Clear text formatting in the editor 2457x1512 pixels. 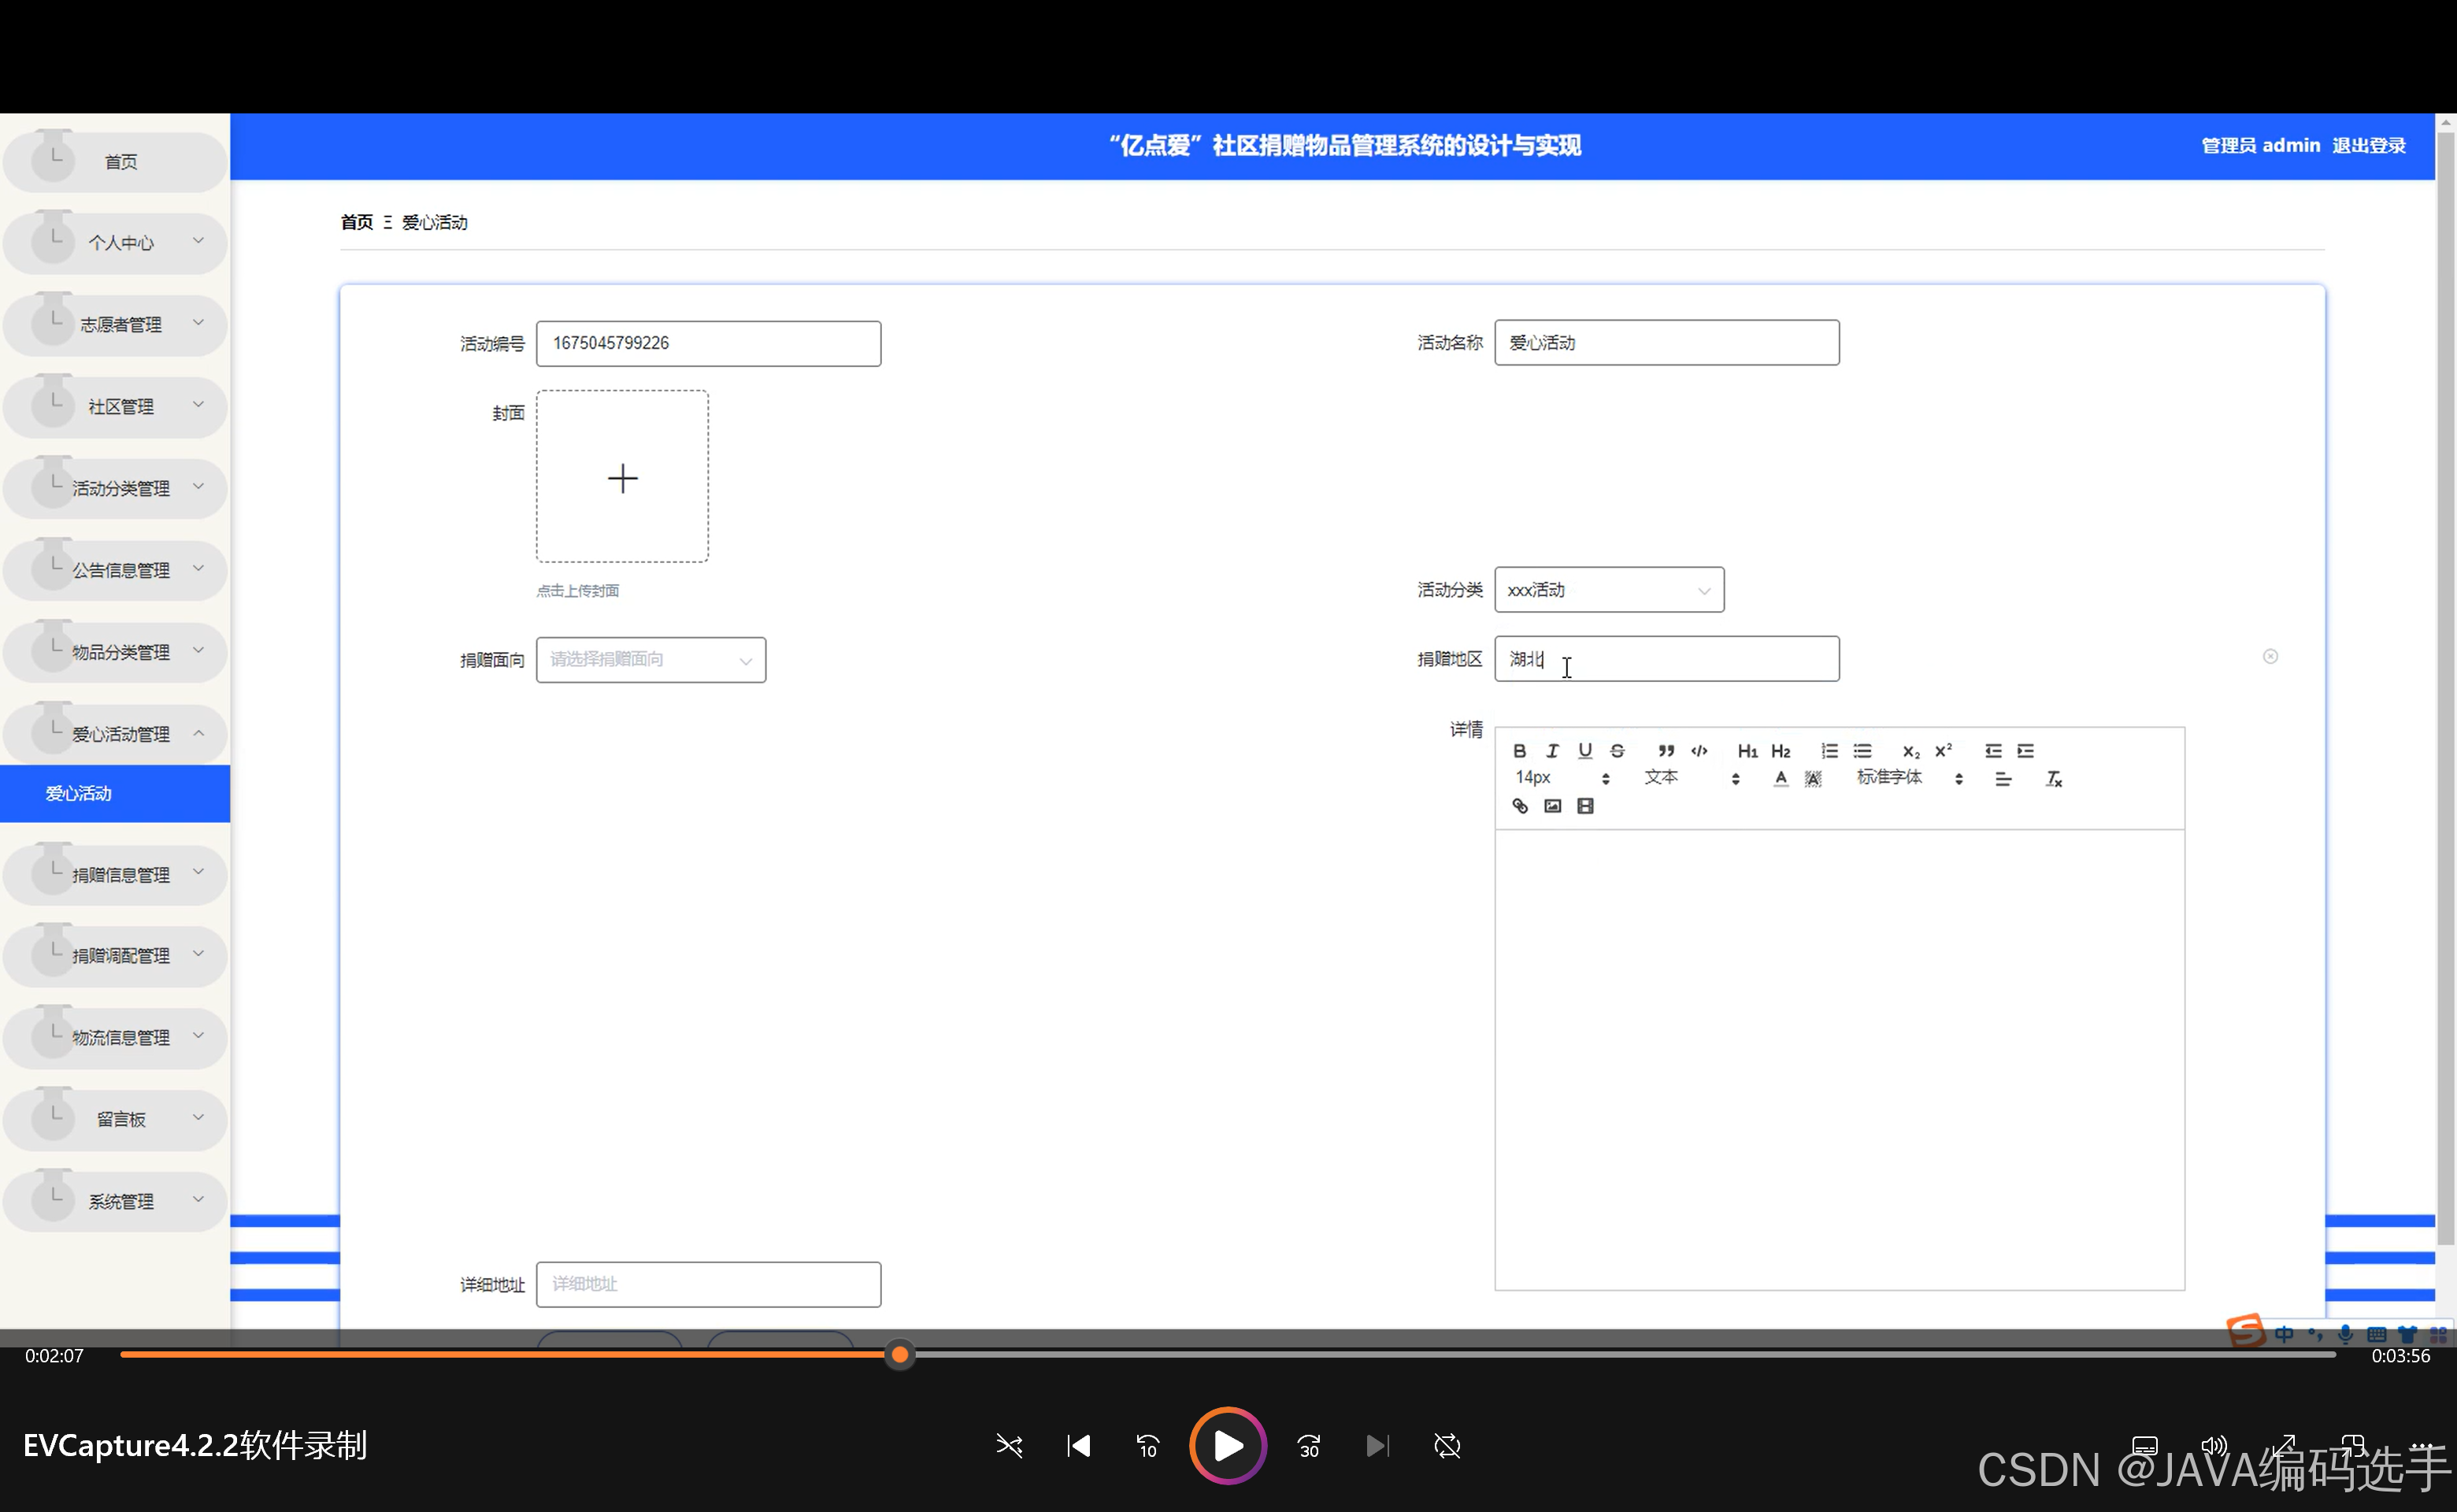click(2053, 779)
